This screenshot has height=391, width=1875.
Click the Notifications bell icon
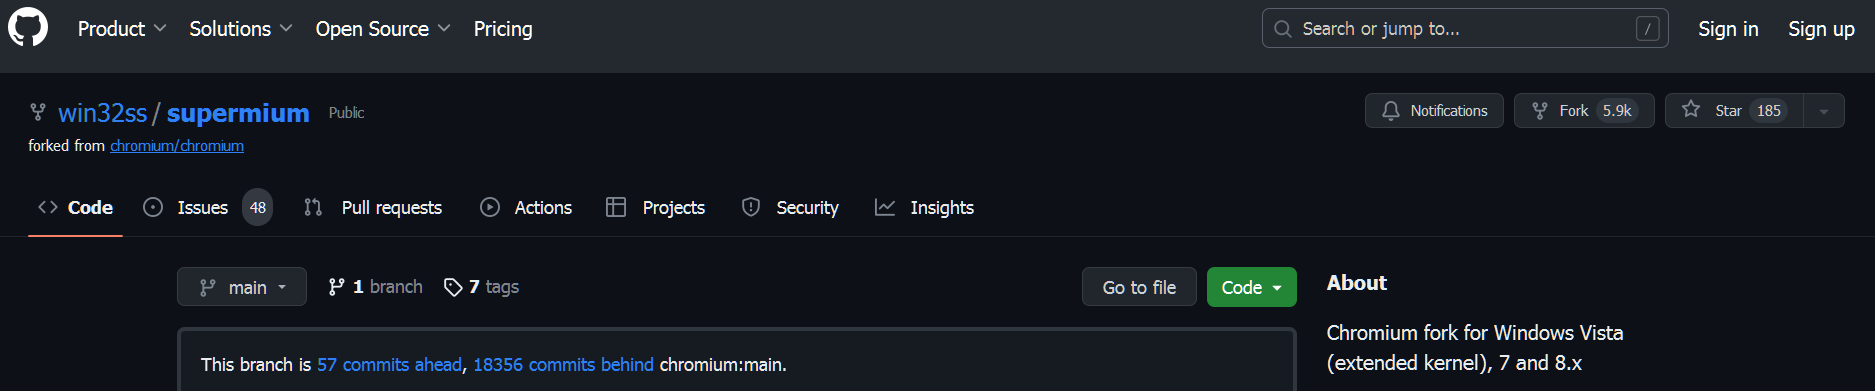(x=1391, y=110)
